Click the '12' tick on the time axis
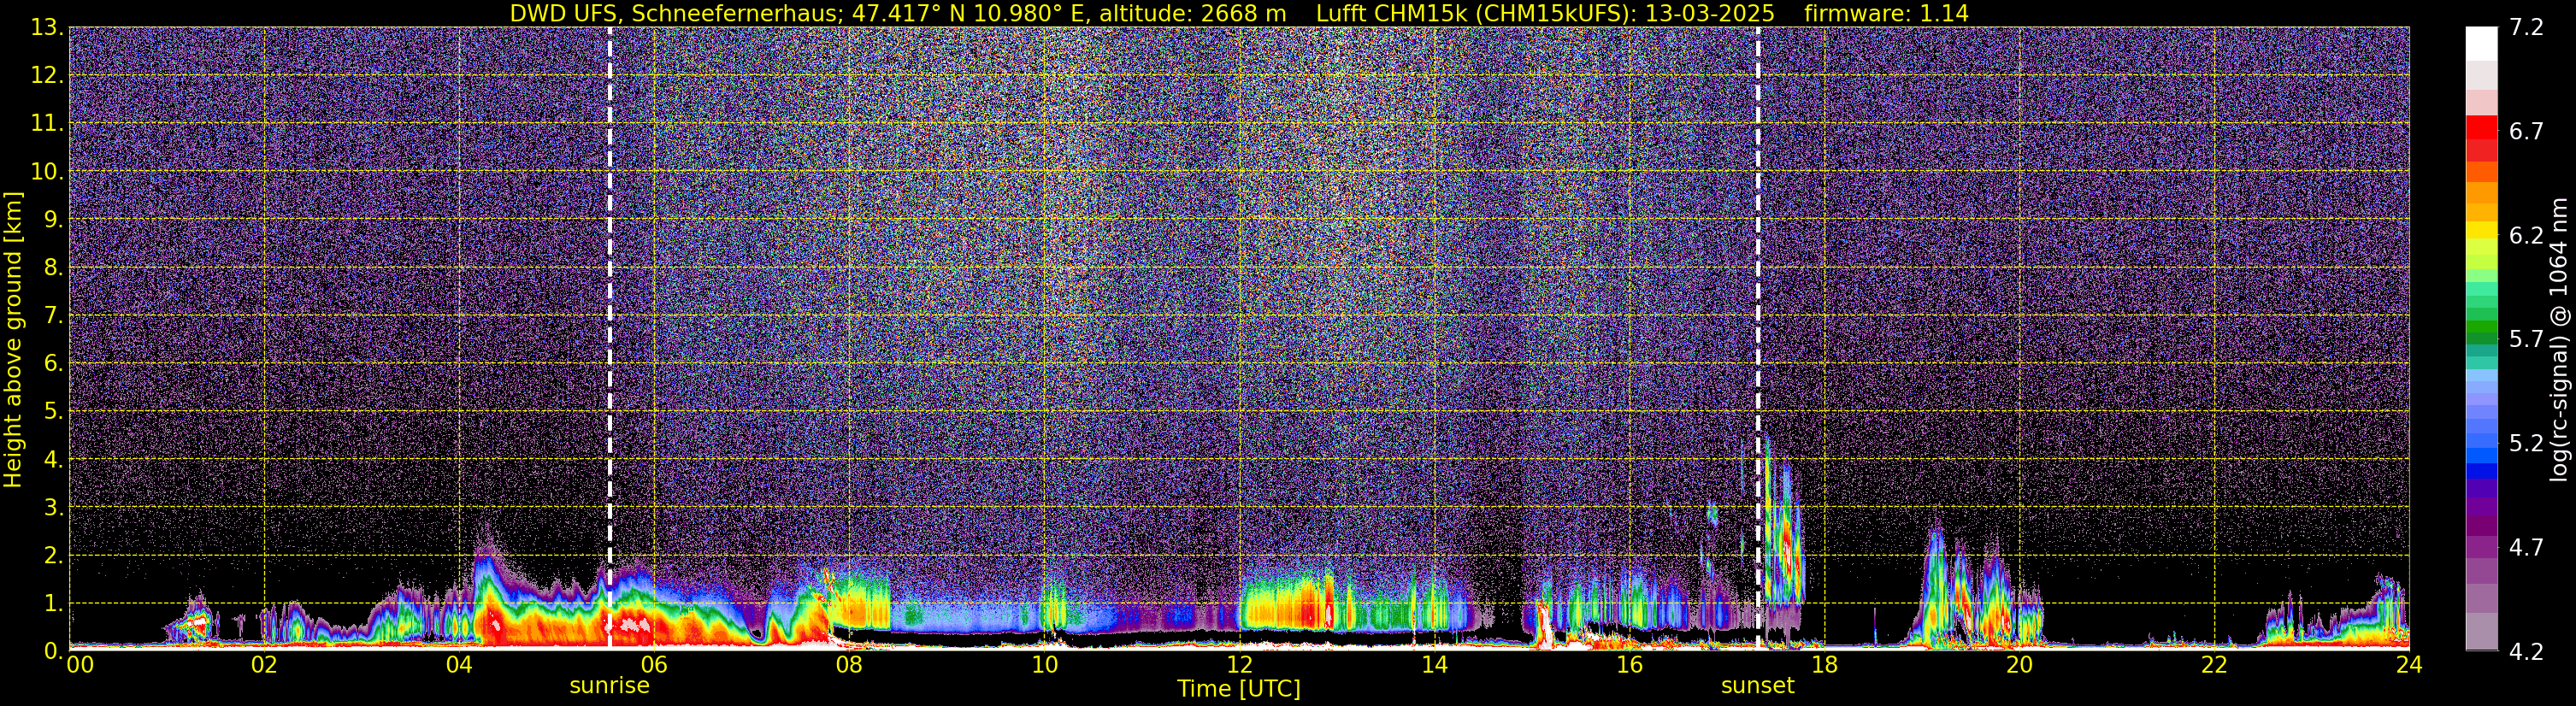Screen dimensions: 2576x706 (1239, 665)
